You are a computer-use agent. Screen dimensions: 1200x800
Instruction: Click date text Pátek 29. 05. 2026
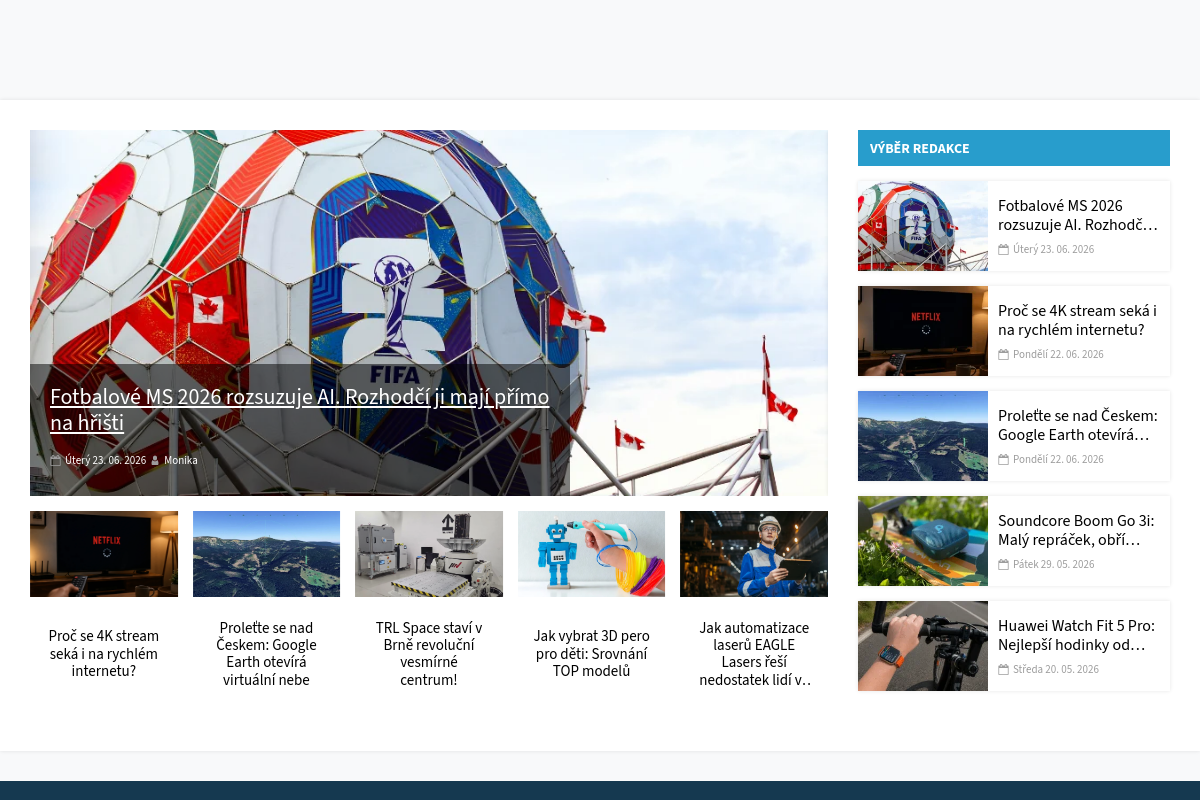1053,565
